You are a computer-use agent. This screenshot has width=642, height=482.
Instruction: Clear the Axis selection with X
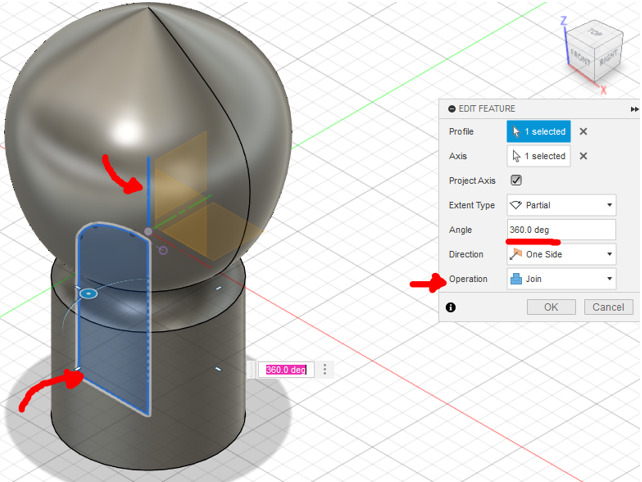click(583, 156)
